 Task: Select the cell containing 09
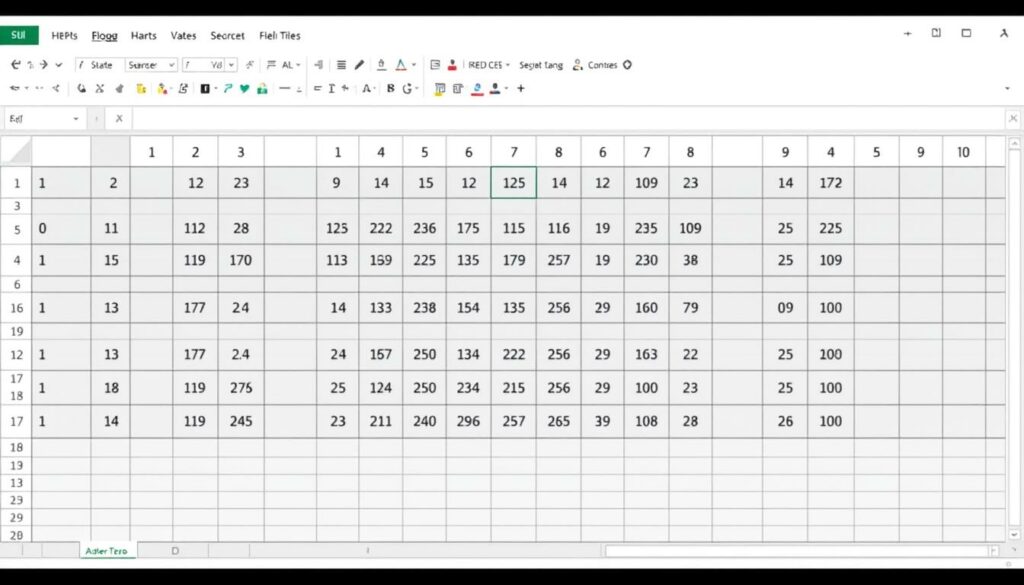(785, 308)
